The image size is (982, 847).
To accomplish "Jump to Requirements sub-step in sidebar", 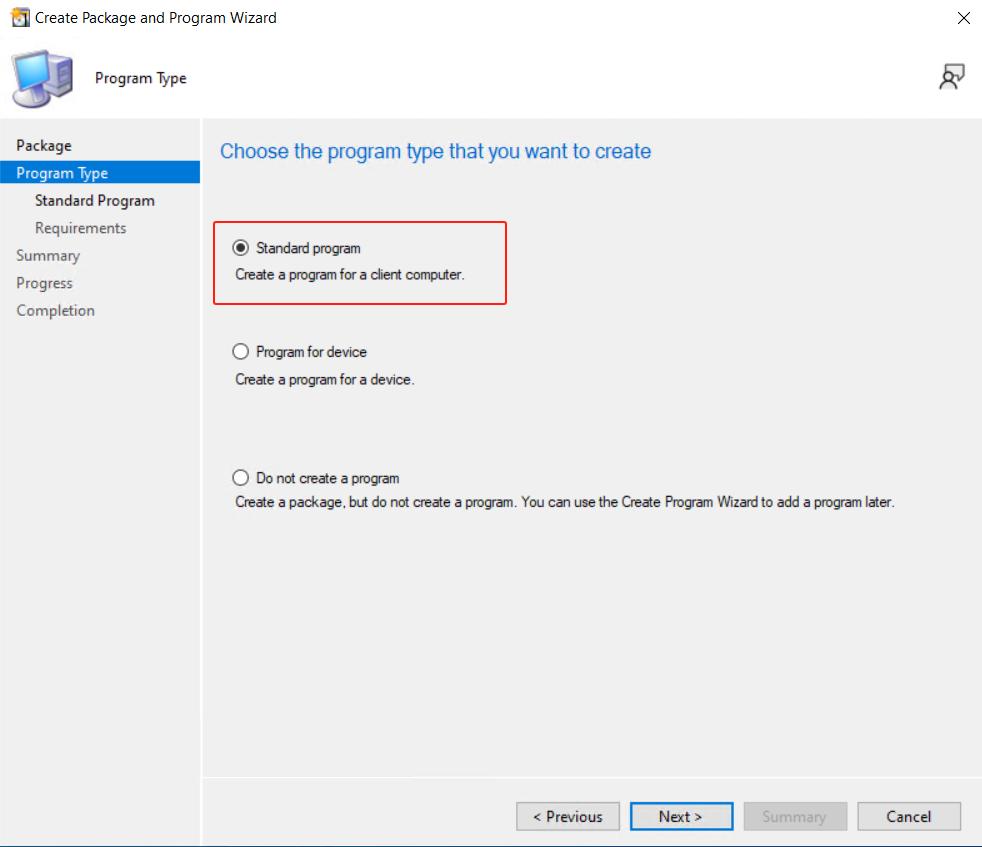I will point(81,228).
